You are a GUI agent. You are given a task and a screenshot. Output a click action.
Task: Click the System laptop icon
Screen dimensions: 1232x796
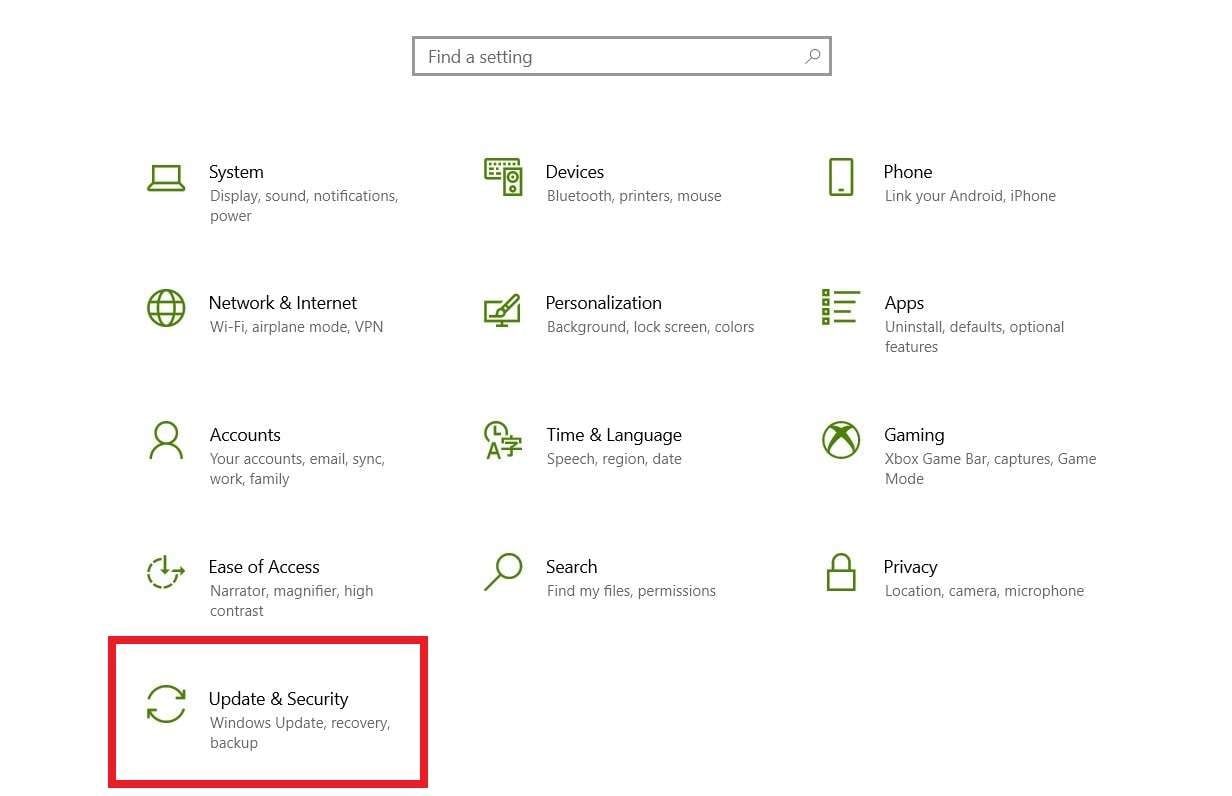pos(166,178)
